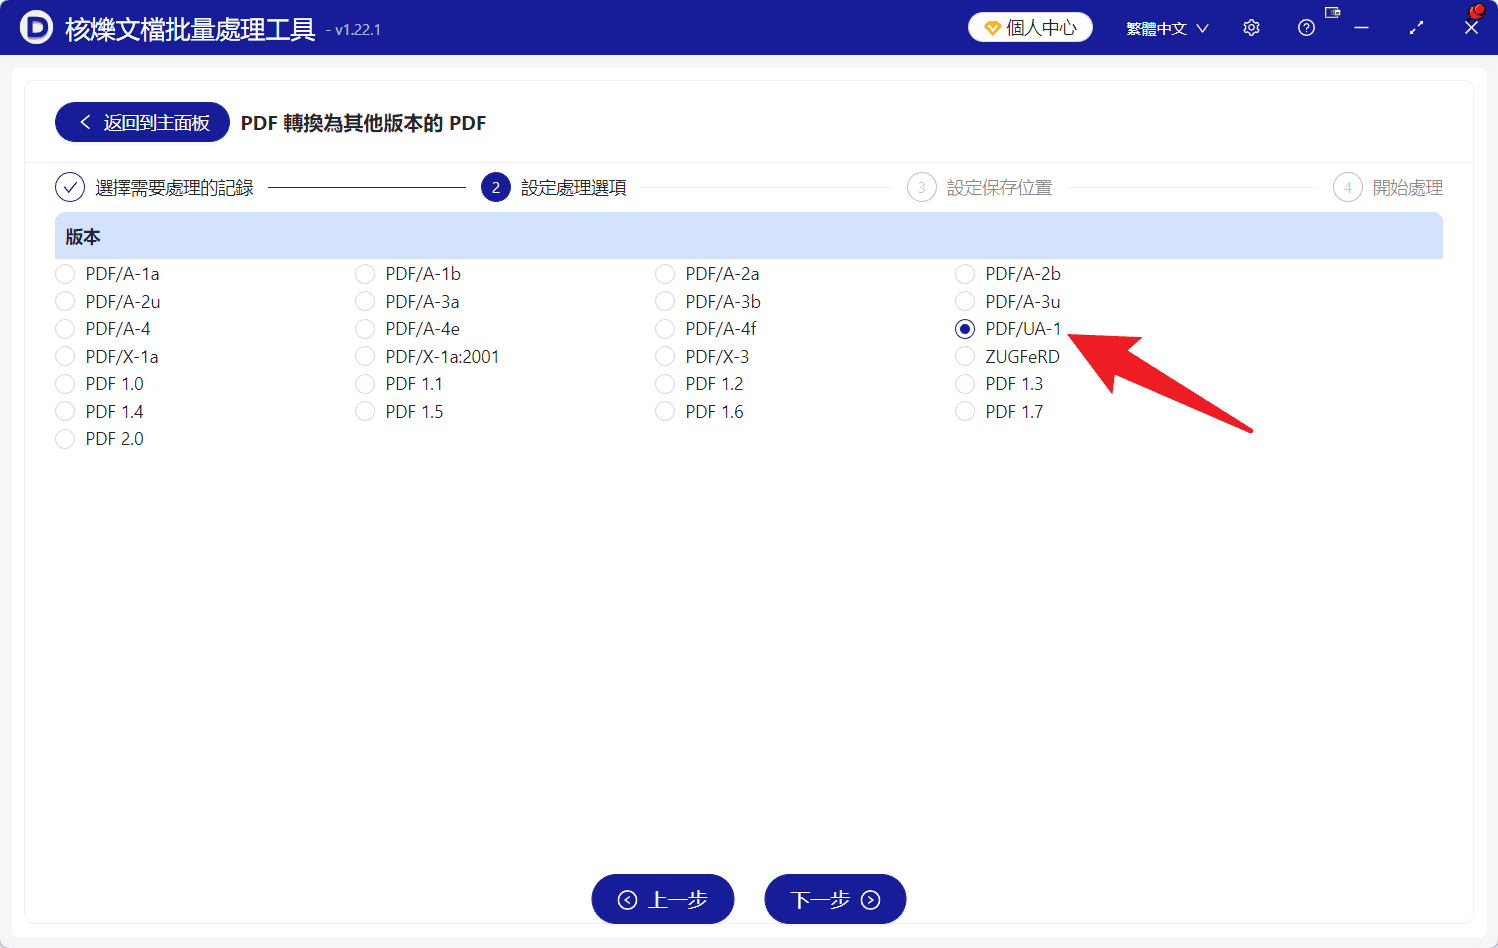Select PDF/X-3 version option

tap(665, 356)
